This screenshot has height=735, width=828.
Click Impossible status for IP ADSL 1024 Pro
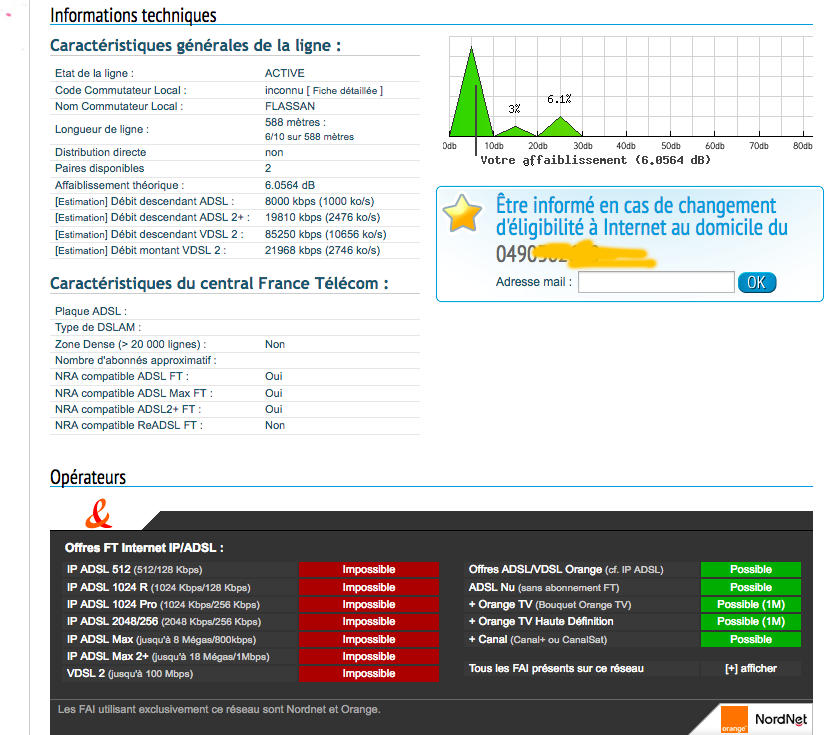click(369, 605)
